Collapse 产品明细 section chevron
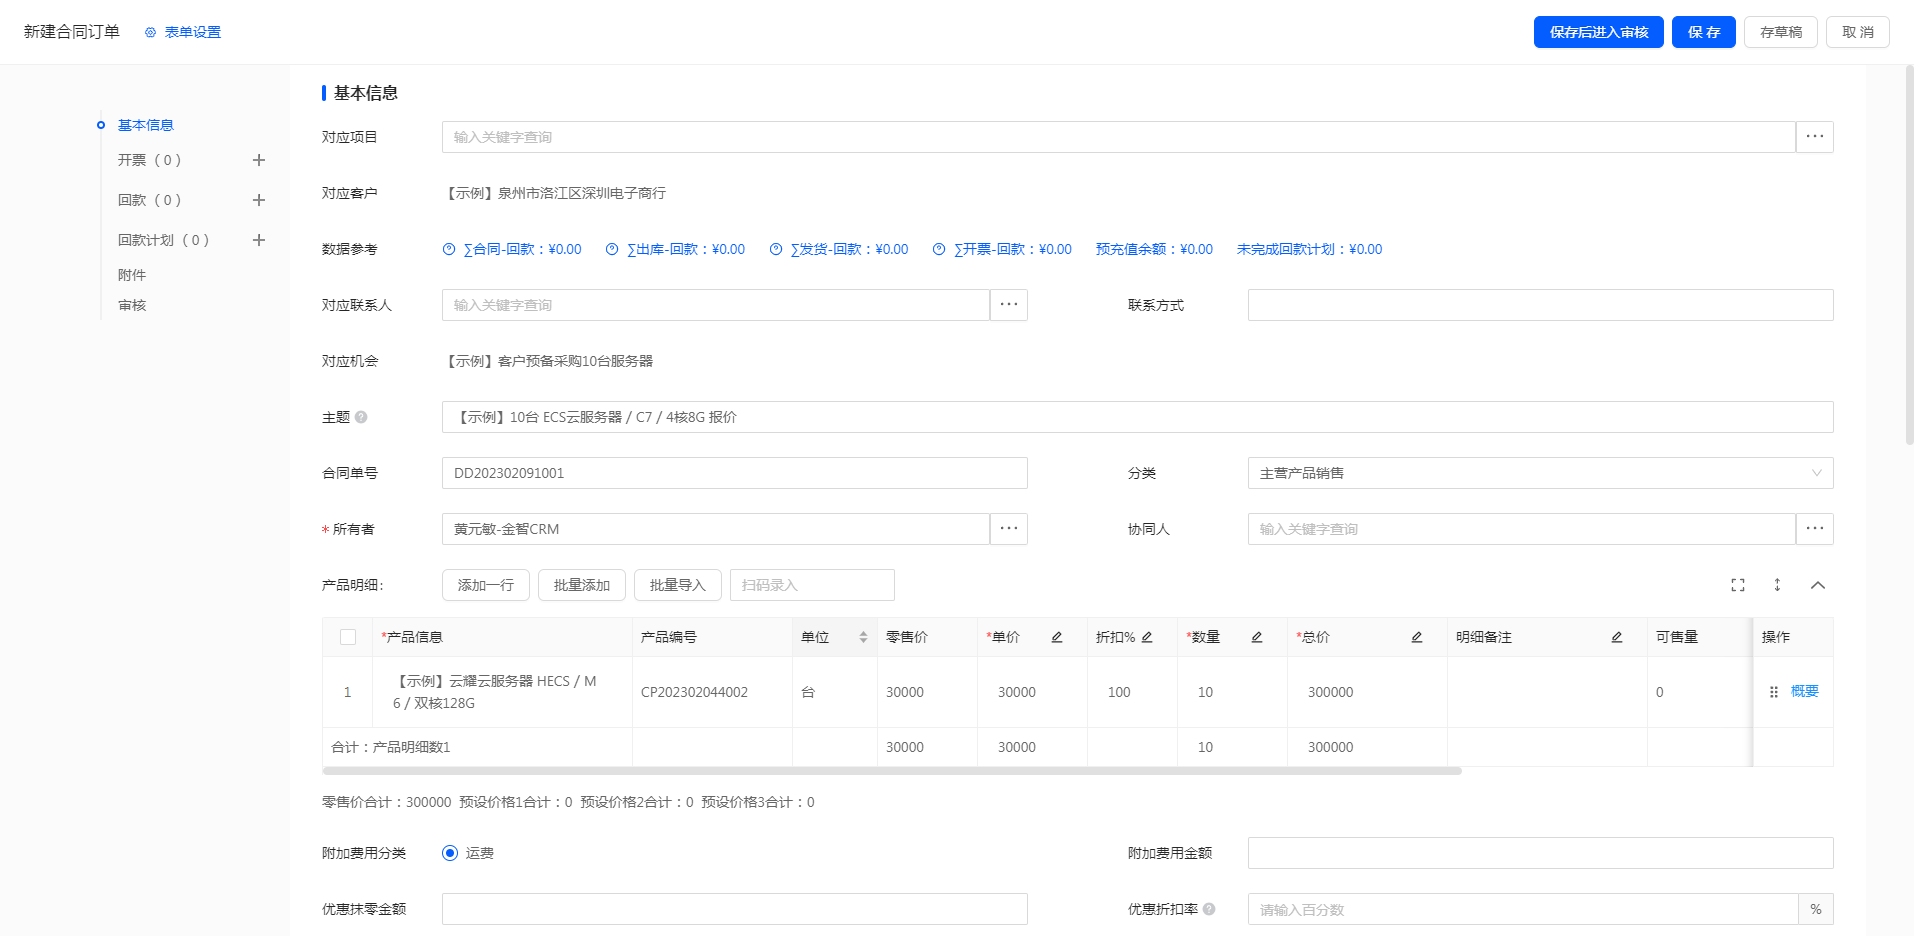The width and height of the screenshot is (1914, 936). tap(1818, 585)
